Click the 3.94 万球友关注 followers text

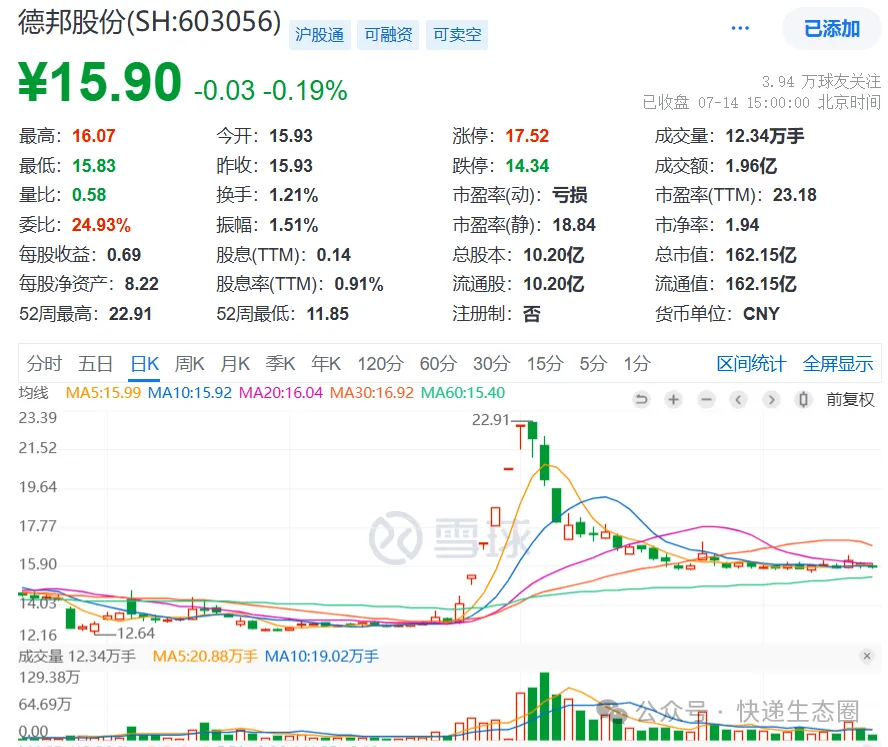pyautogui.click(x=821, y=82)
